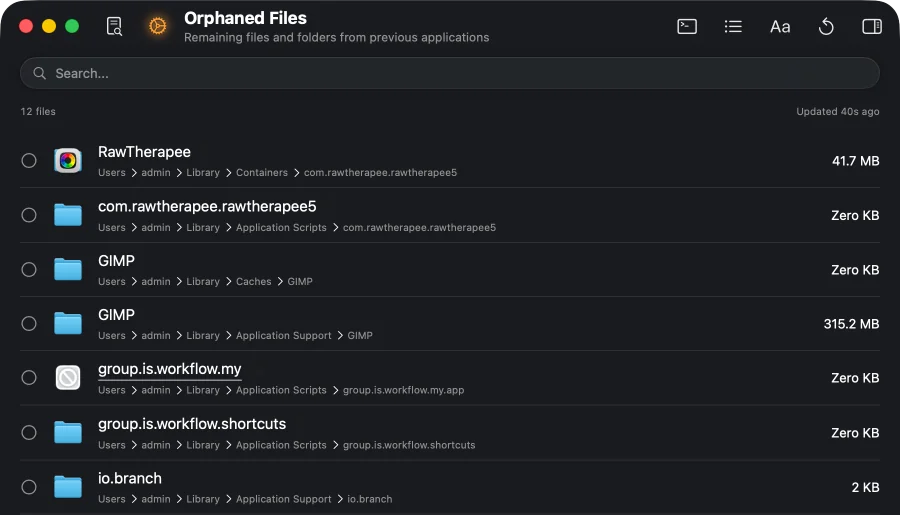Click Containers in RawTherapee path
Screen dimensions: 900x515
pyautogui.click(x=262, y=172)
